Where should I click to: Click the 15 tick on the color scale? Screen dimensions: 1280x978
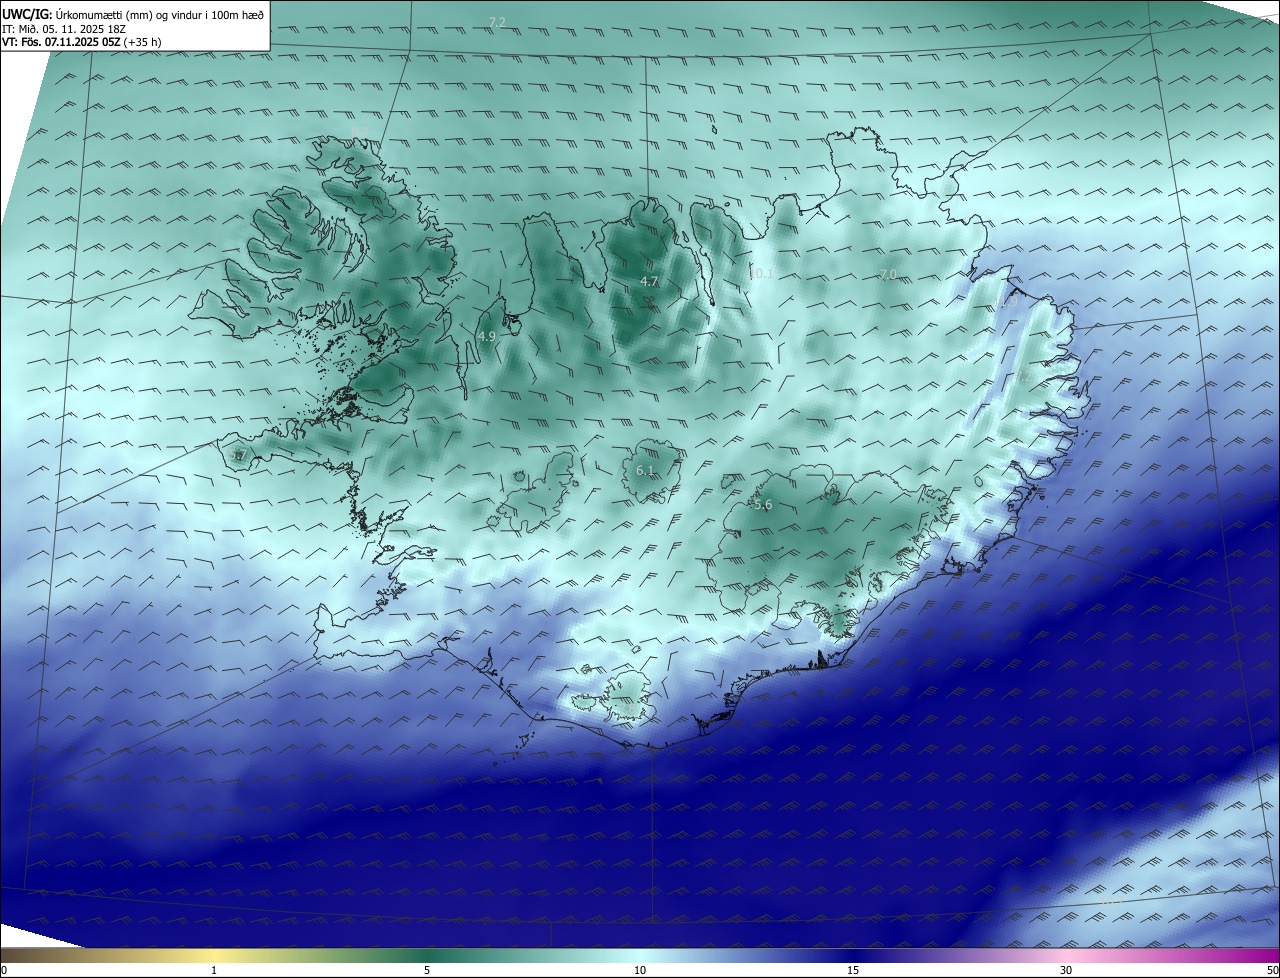(853, 970)
